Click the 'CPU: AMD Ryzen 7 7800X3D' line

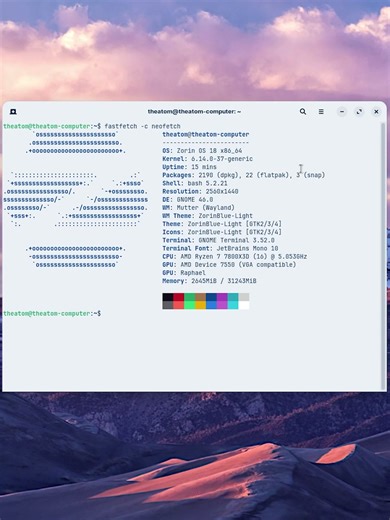pos(235,257)
